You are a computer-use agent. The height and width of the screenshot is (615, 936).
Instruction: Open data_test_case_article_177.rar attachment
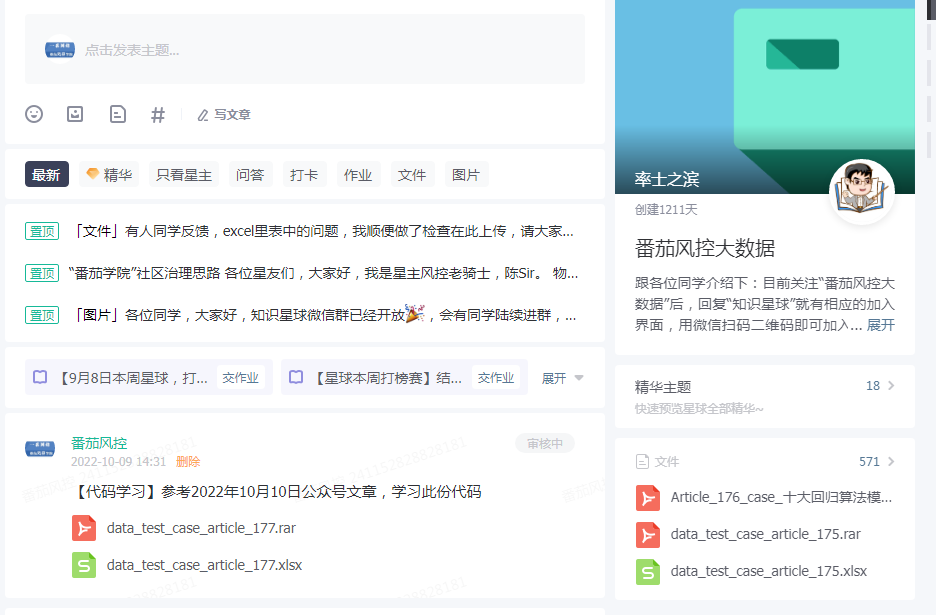[x=200, y=528]
